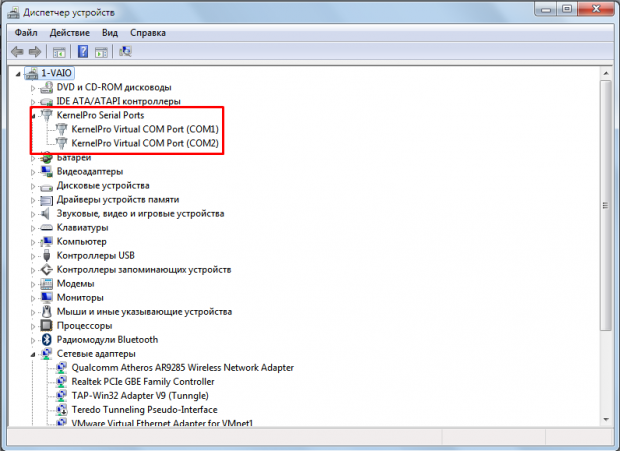Click the show/hide console tree toolbar icon
Viewport: 620px width, 451px height.
[x=60, y=51]
